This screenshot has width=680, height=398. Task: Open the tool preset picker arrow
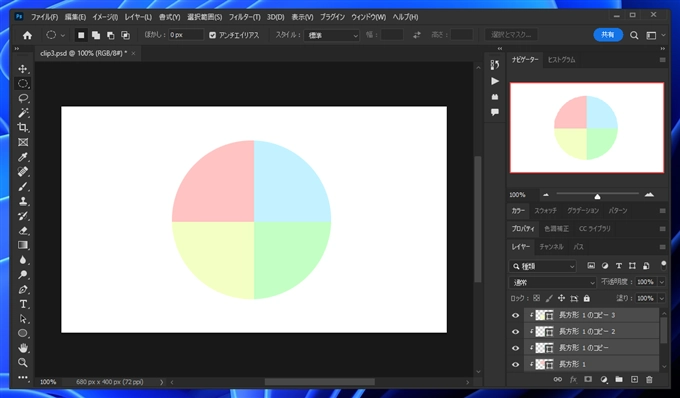tap(63, 35)
